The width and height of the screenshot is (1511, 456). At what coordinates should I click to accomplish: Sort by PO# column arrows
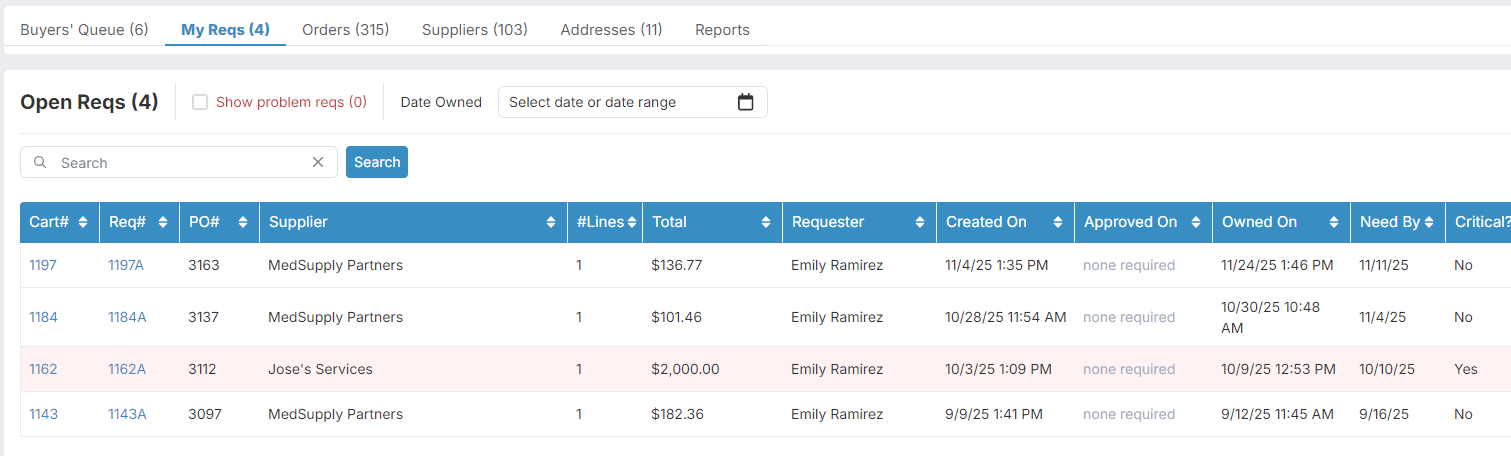[x=243, y=222]
